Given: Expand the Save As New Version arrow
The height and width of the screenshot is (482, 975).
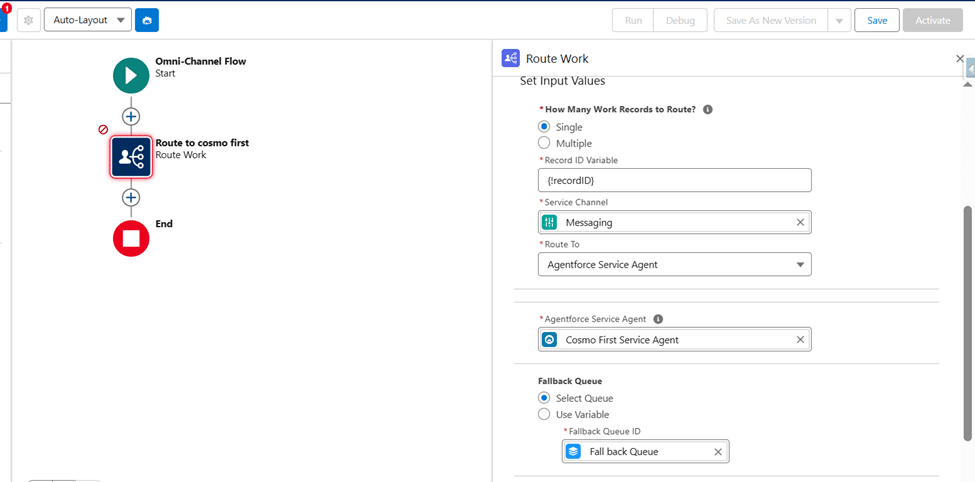Looking at the screenshot, I should (839, 20).
